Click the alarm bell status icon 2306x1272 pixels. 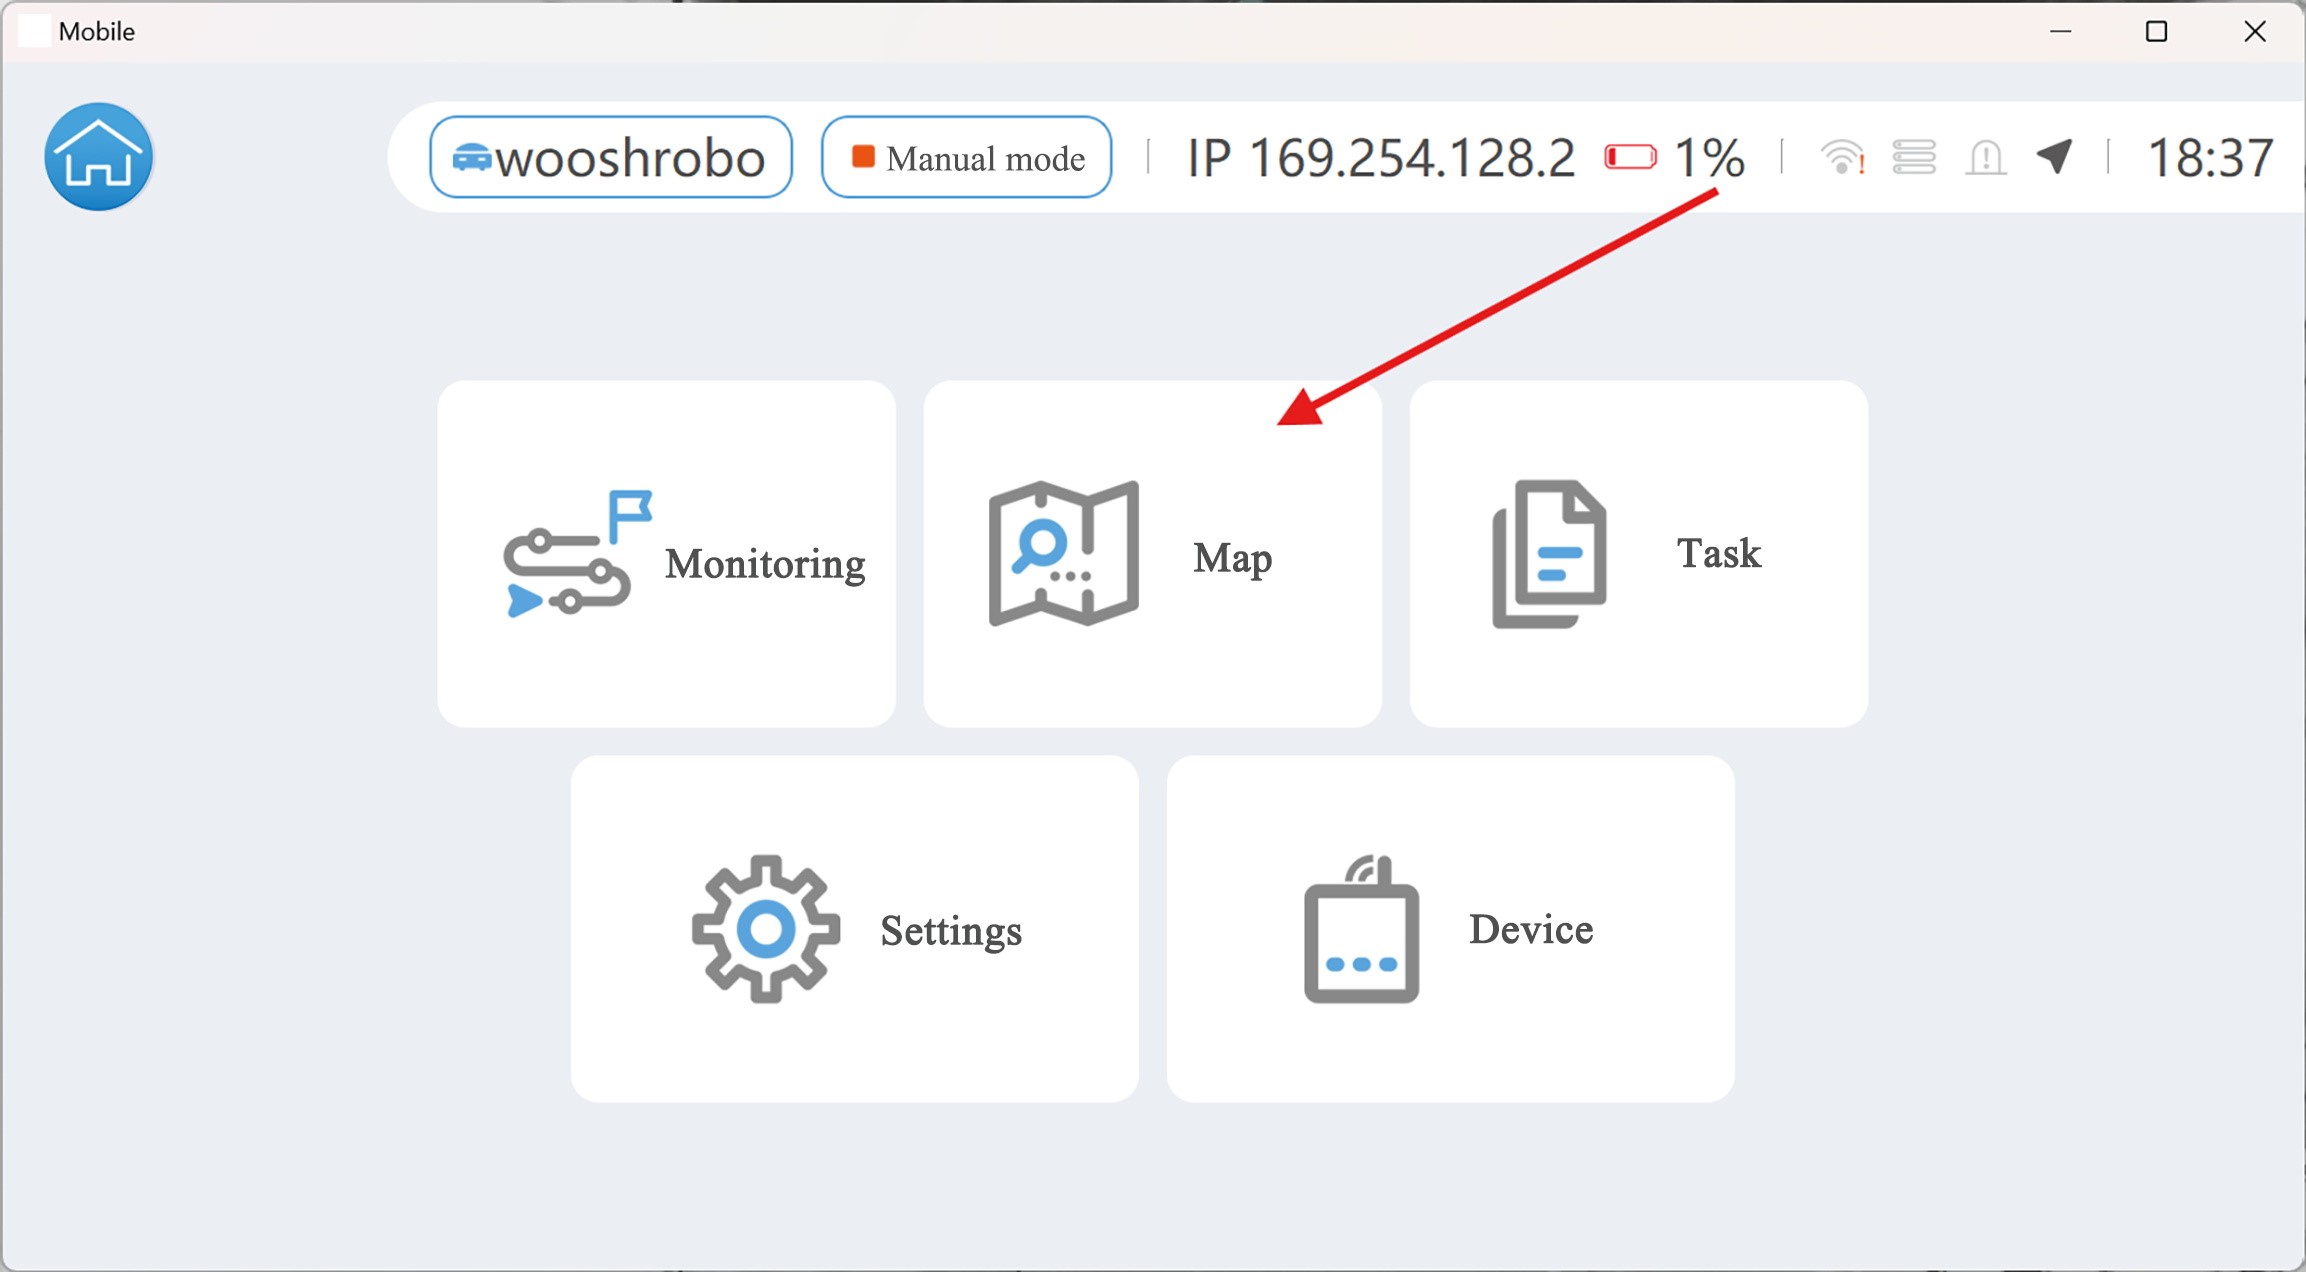[x=1985, y=157]
